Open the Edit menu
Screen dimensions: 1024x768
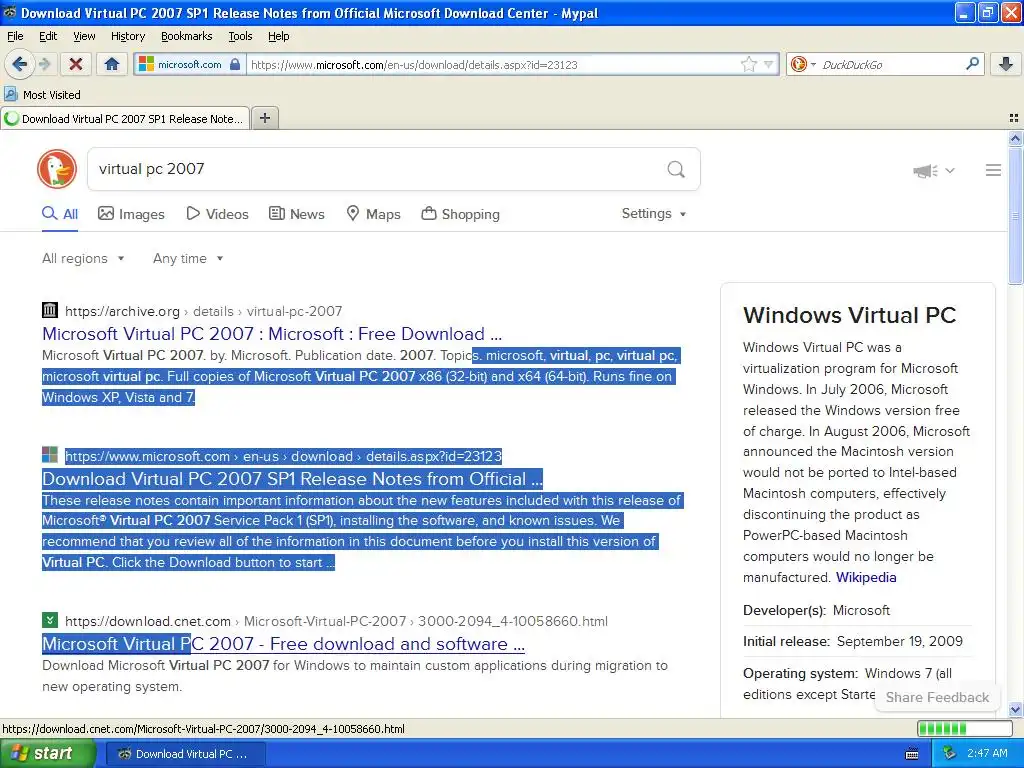(x=48, y=36)
